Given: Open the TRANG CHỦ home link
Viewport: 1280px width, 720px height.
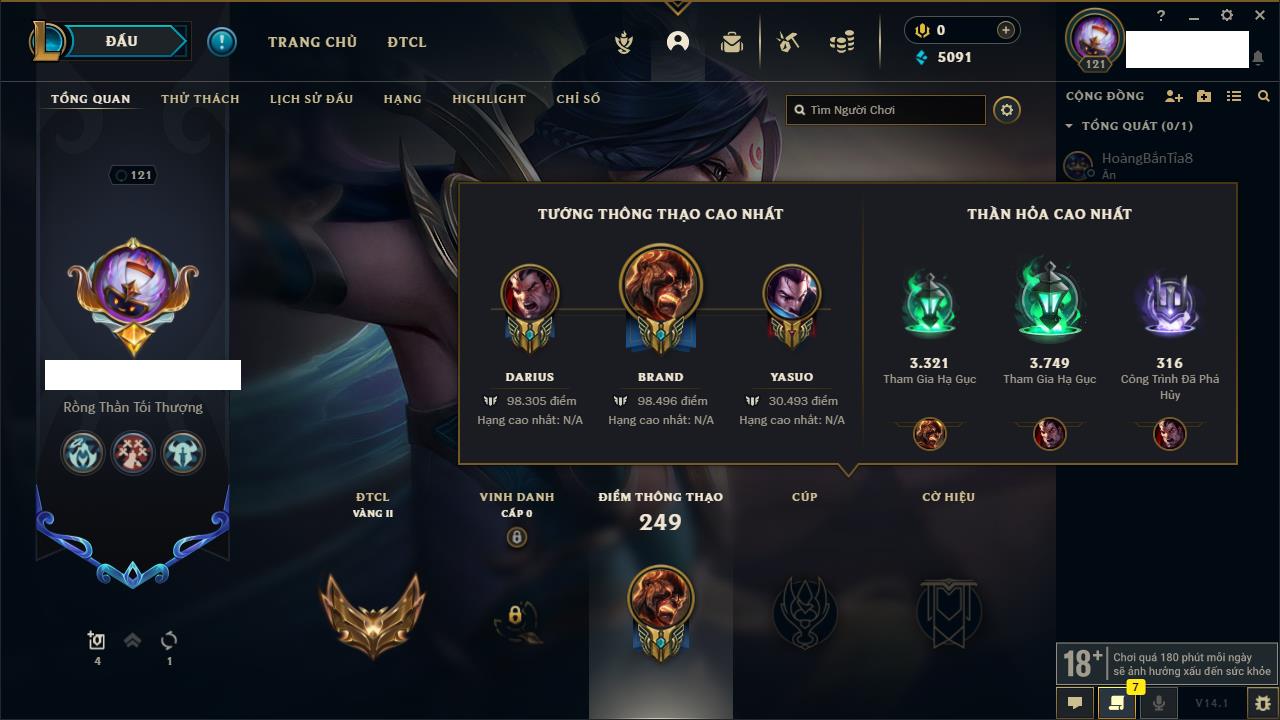Looking at the screenshot, I should [312, 42].
